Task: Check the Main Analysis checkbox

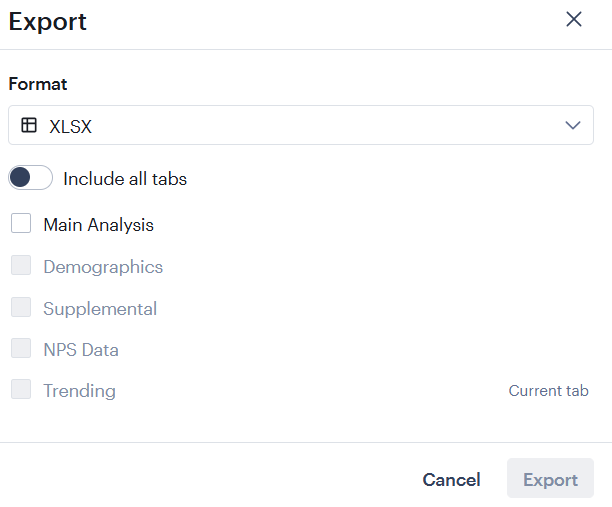Action: [x=21, y=224]
